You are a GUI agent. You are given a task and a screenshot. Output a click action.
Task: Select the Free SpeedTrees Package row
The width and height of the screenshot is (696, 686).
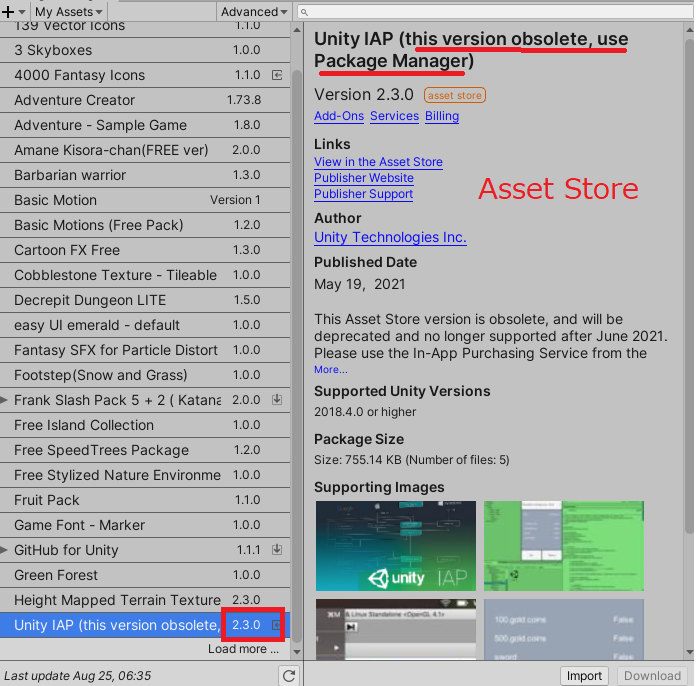point(145,450)
